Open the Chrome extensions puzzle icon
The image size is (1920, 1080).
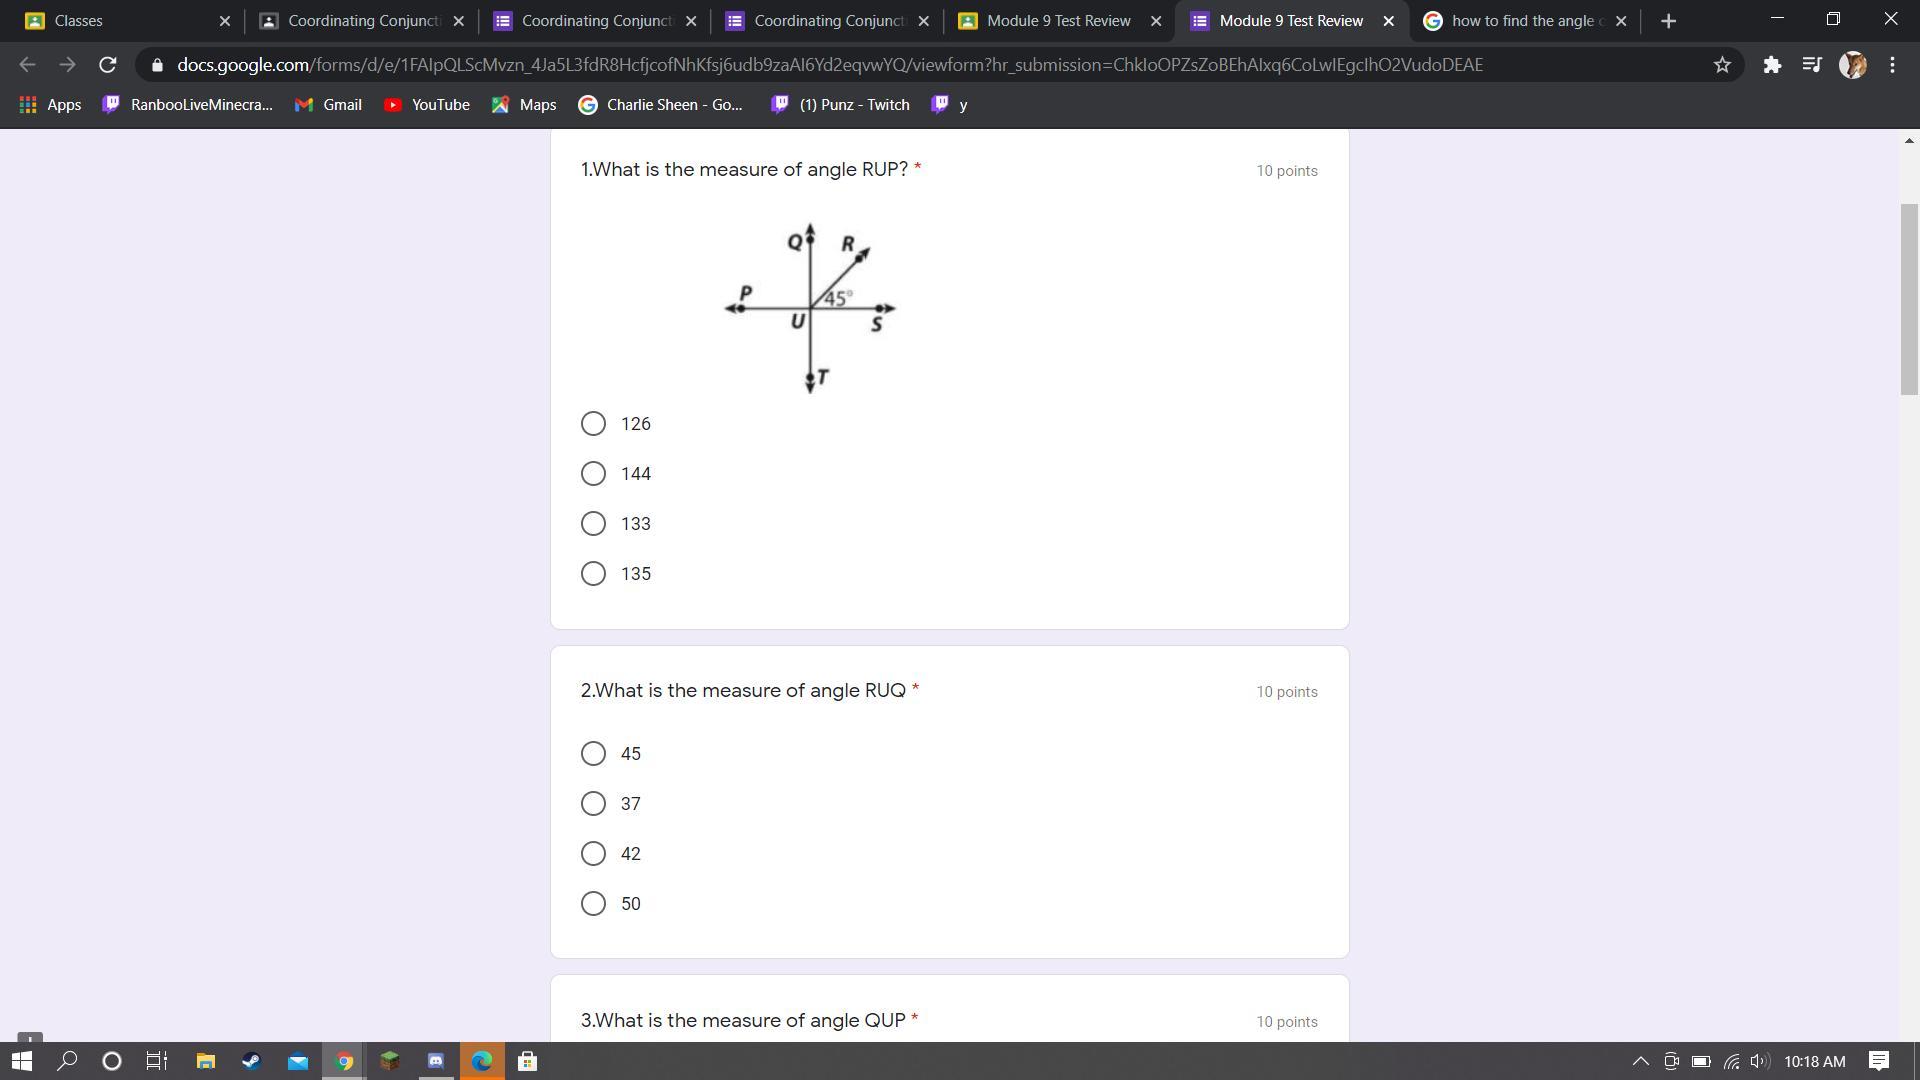click(1772, 65)
